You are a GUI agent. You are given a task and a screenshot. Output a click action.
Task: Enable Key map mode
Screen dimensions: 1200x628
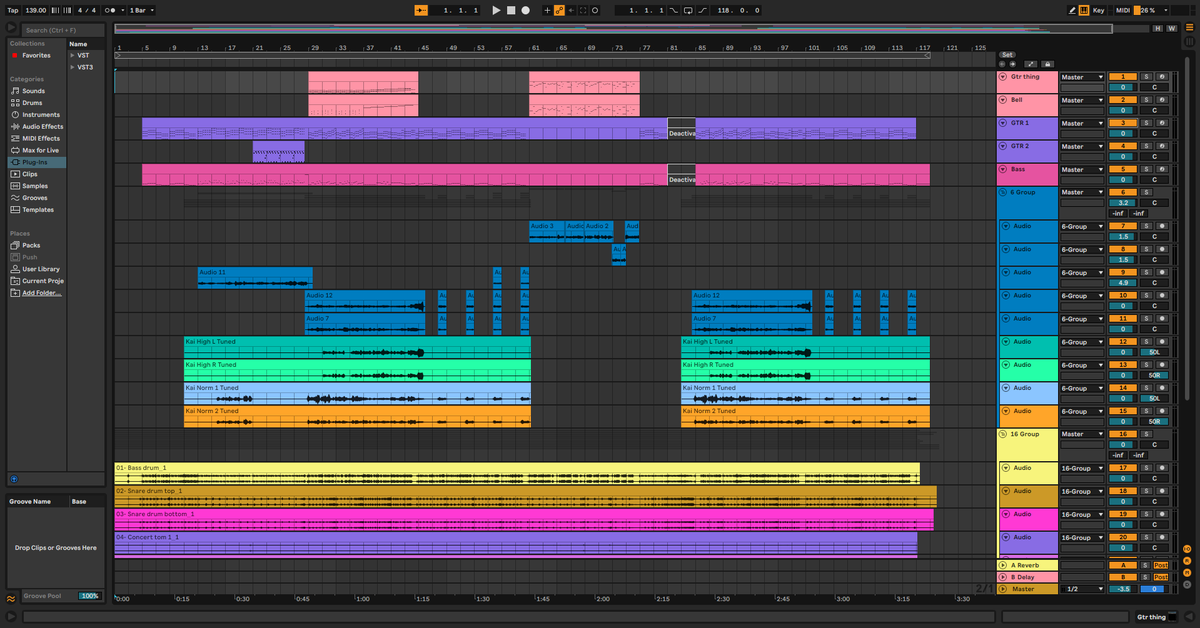click(x=1099, y=10)
